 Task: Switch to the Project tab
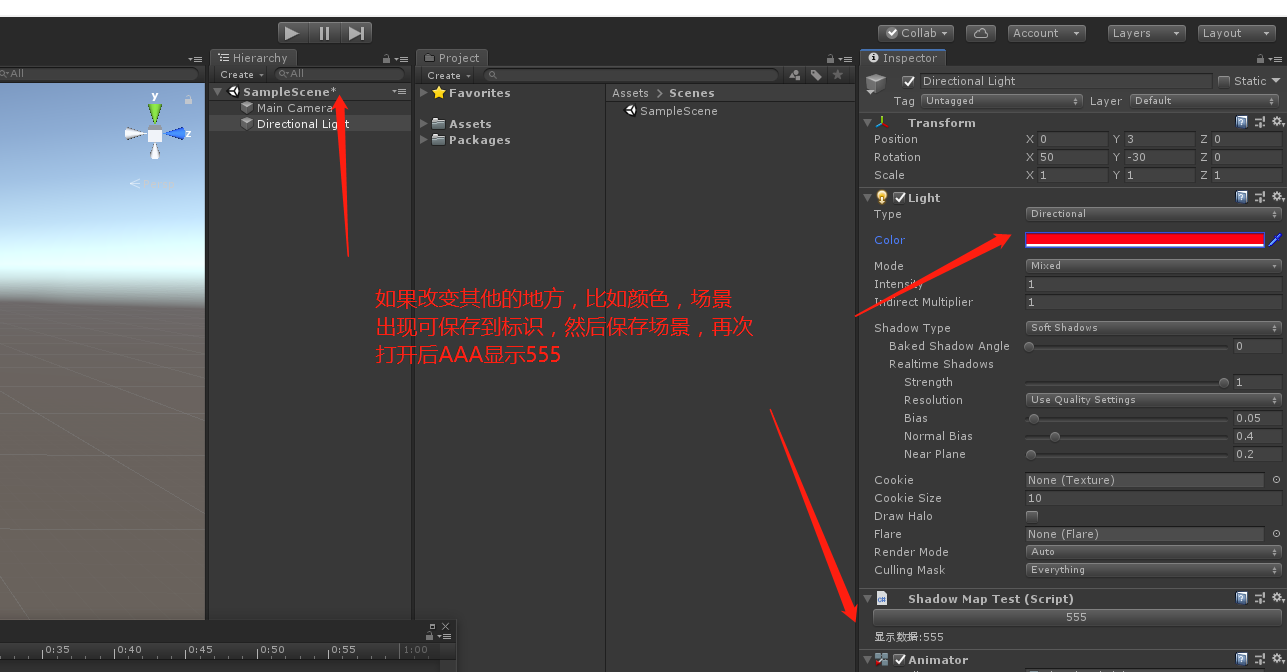tap(451, 57)
